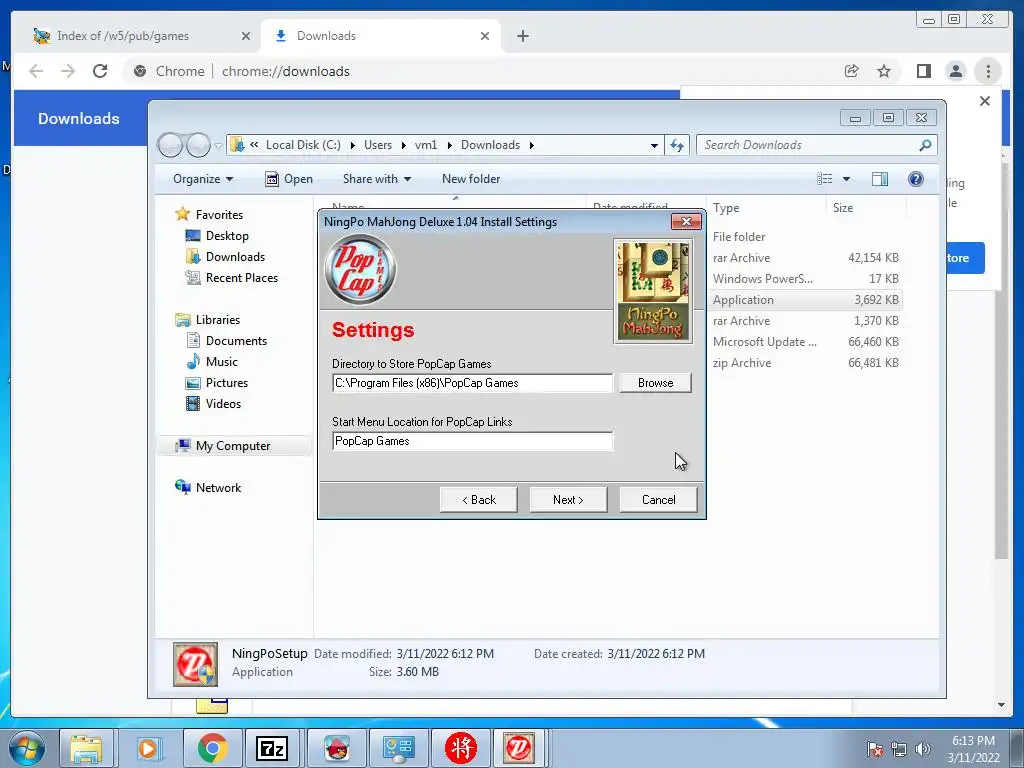Click the NingPo MahJong box art thumbnail

[653, 291]
